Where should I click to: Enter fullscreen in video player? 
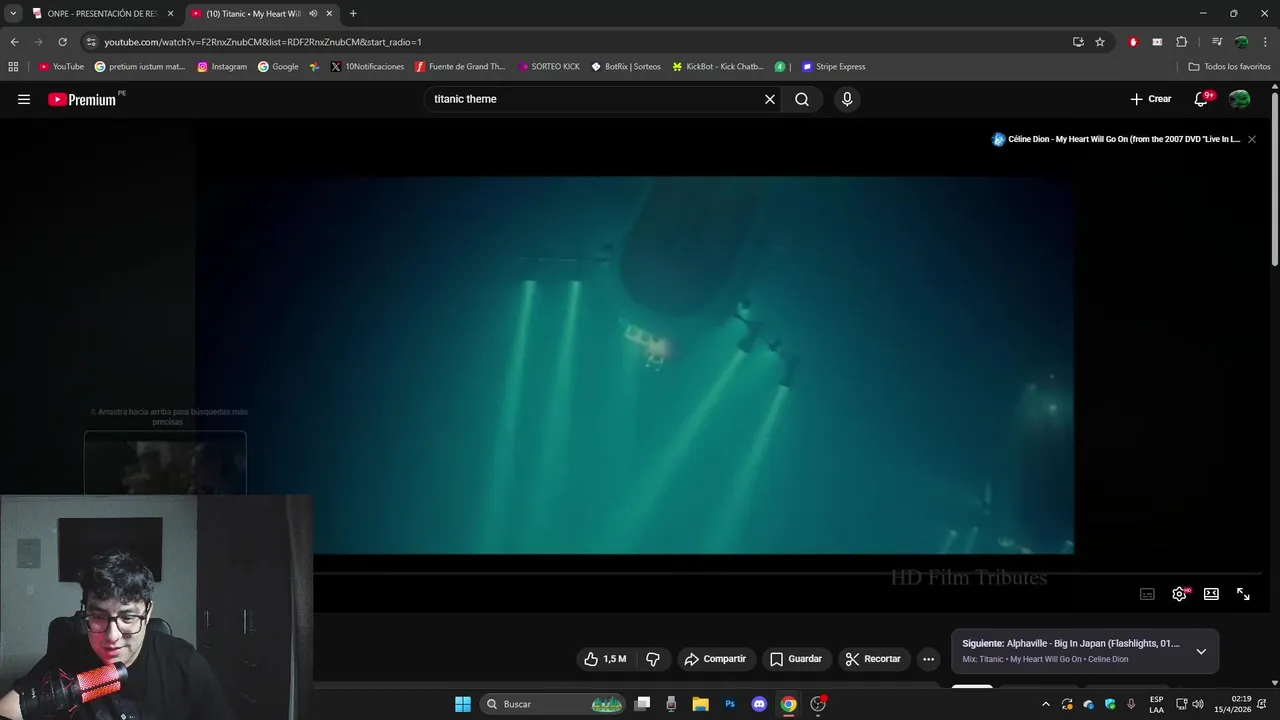(1243, 594)
